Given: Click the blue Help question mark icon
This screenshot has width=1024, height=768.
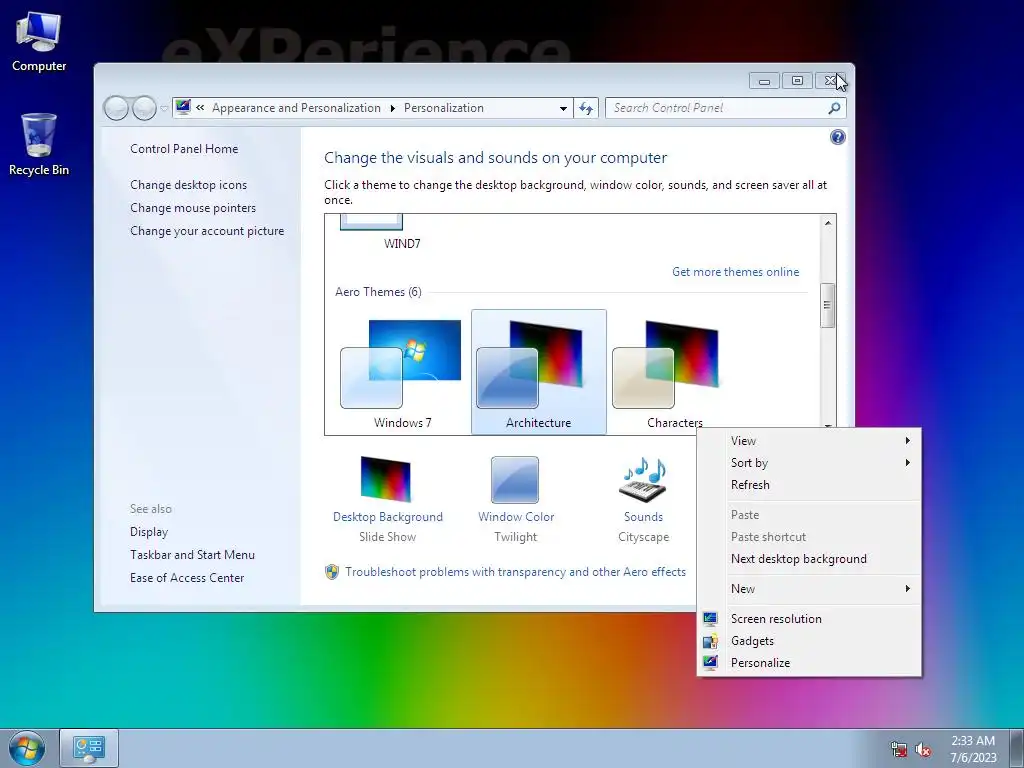Looking at the screenshot, I should 837,137.
